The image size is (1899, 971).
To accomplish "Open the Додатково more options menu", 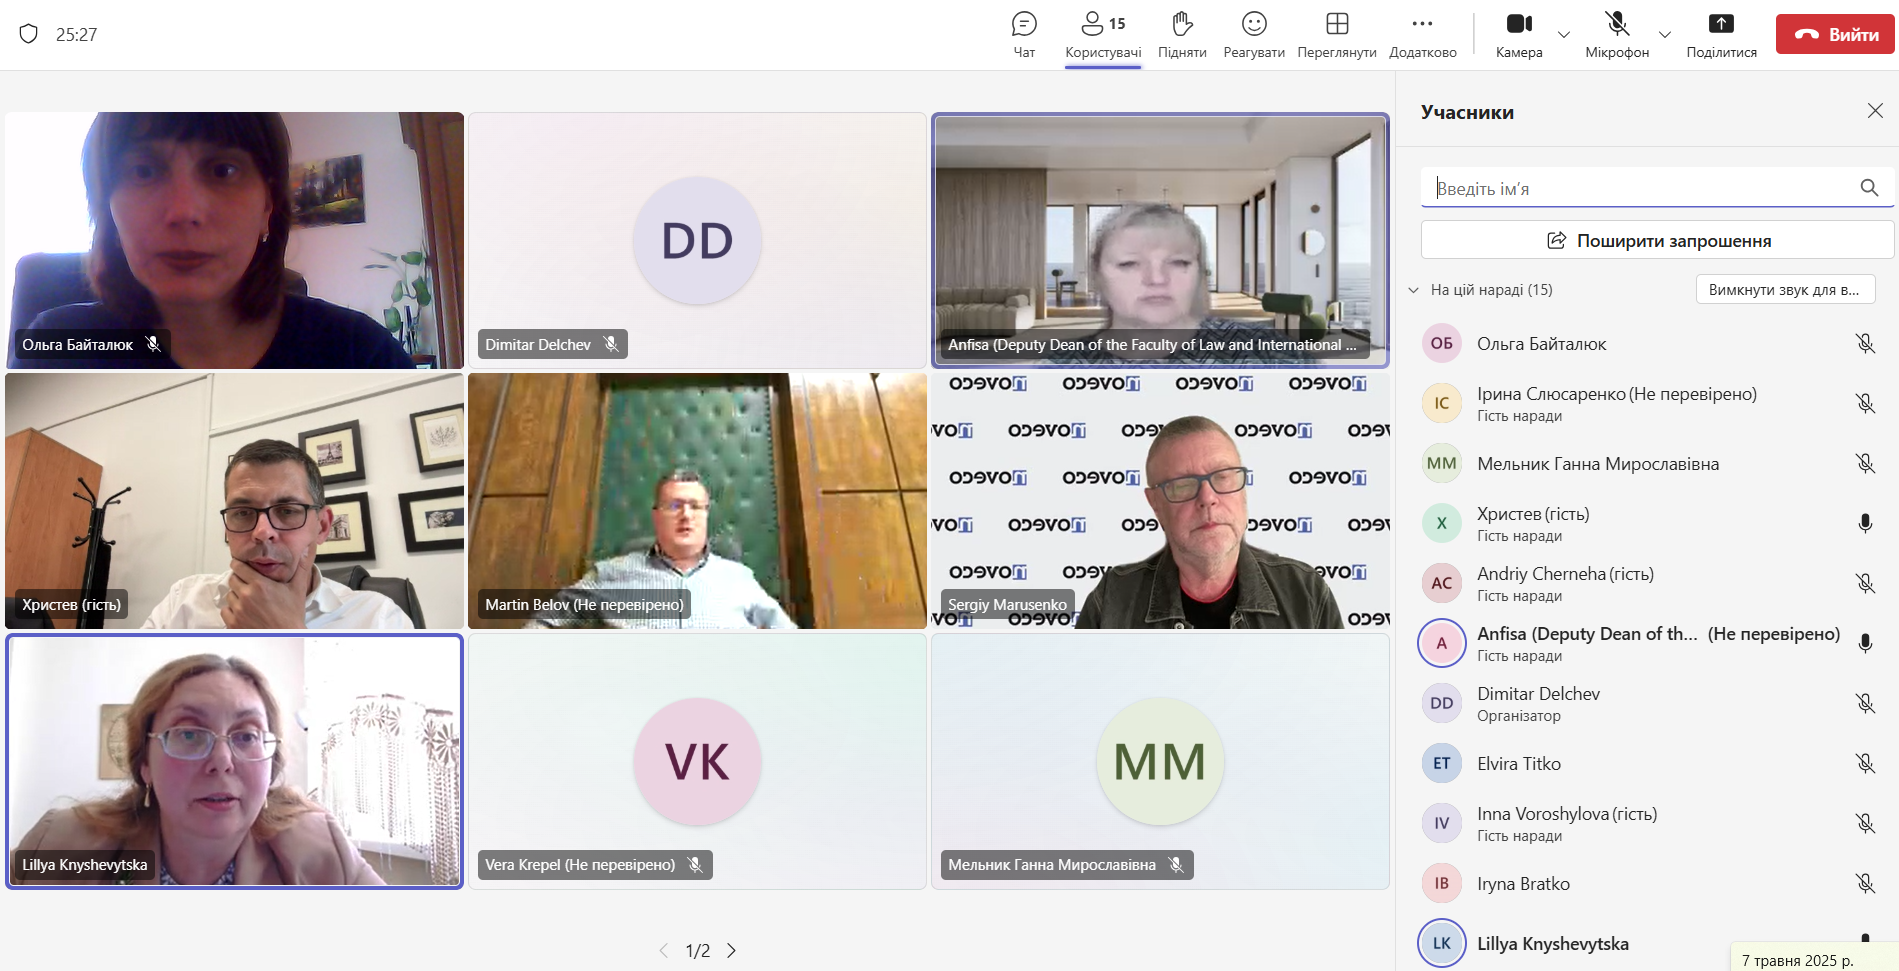I will [x=1422, y=34].
